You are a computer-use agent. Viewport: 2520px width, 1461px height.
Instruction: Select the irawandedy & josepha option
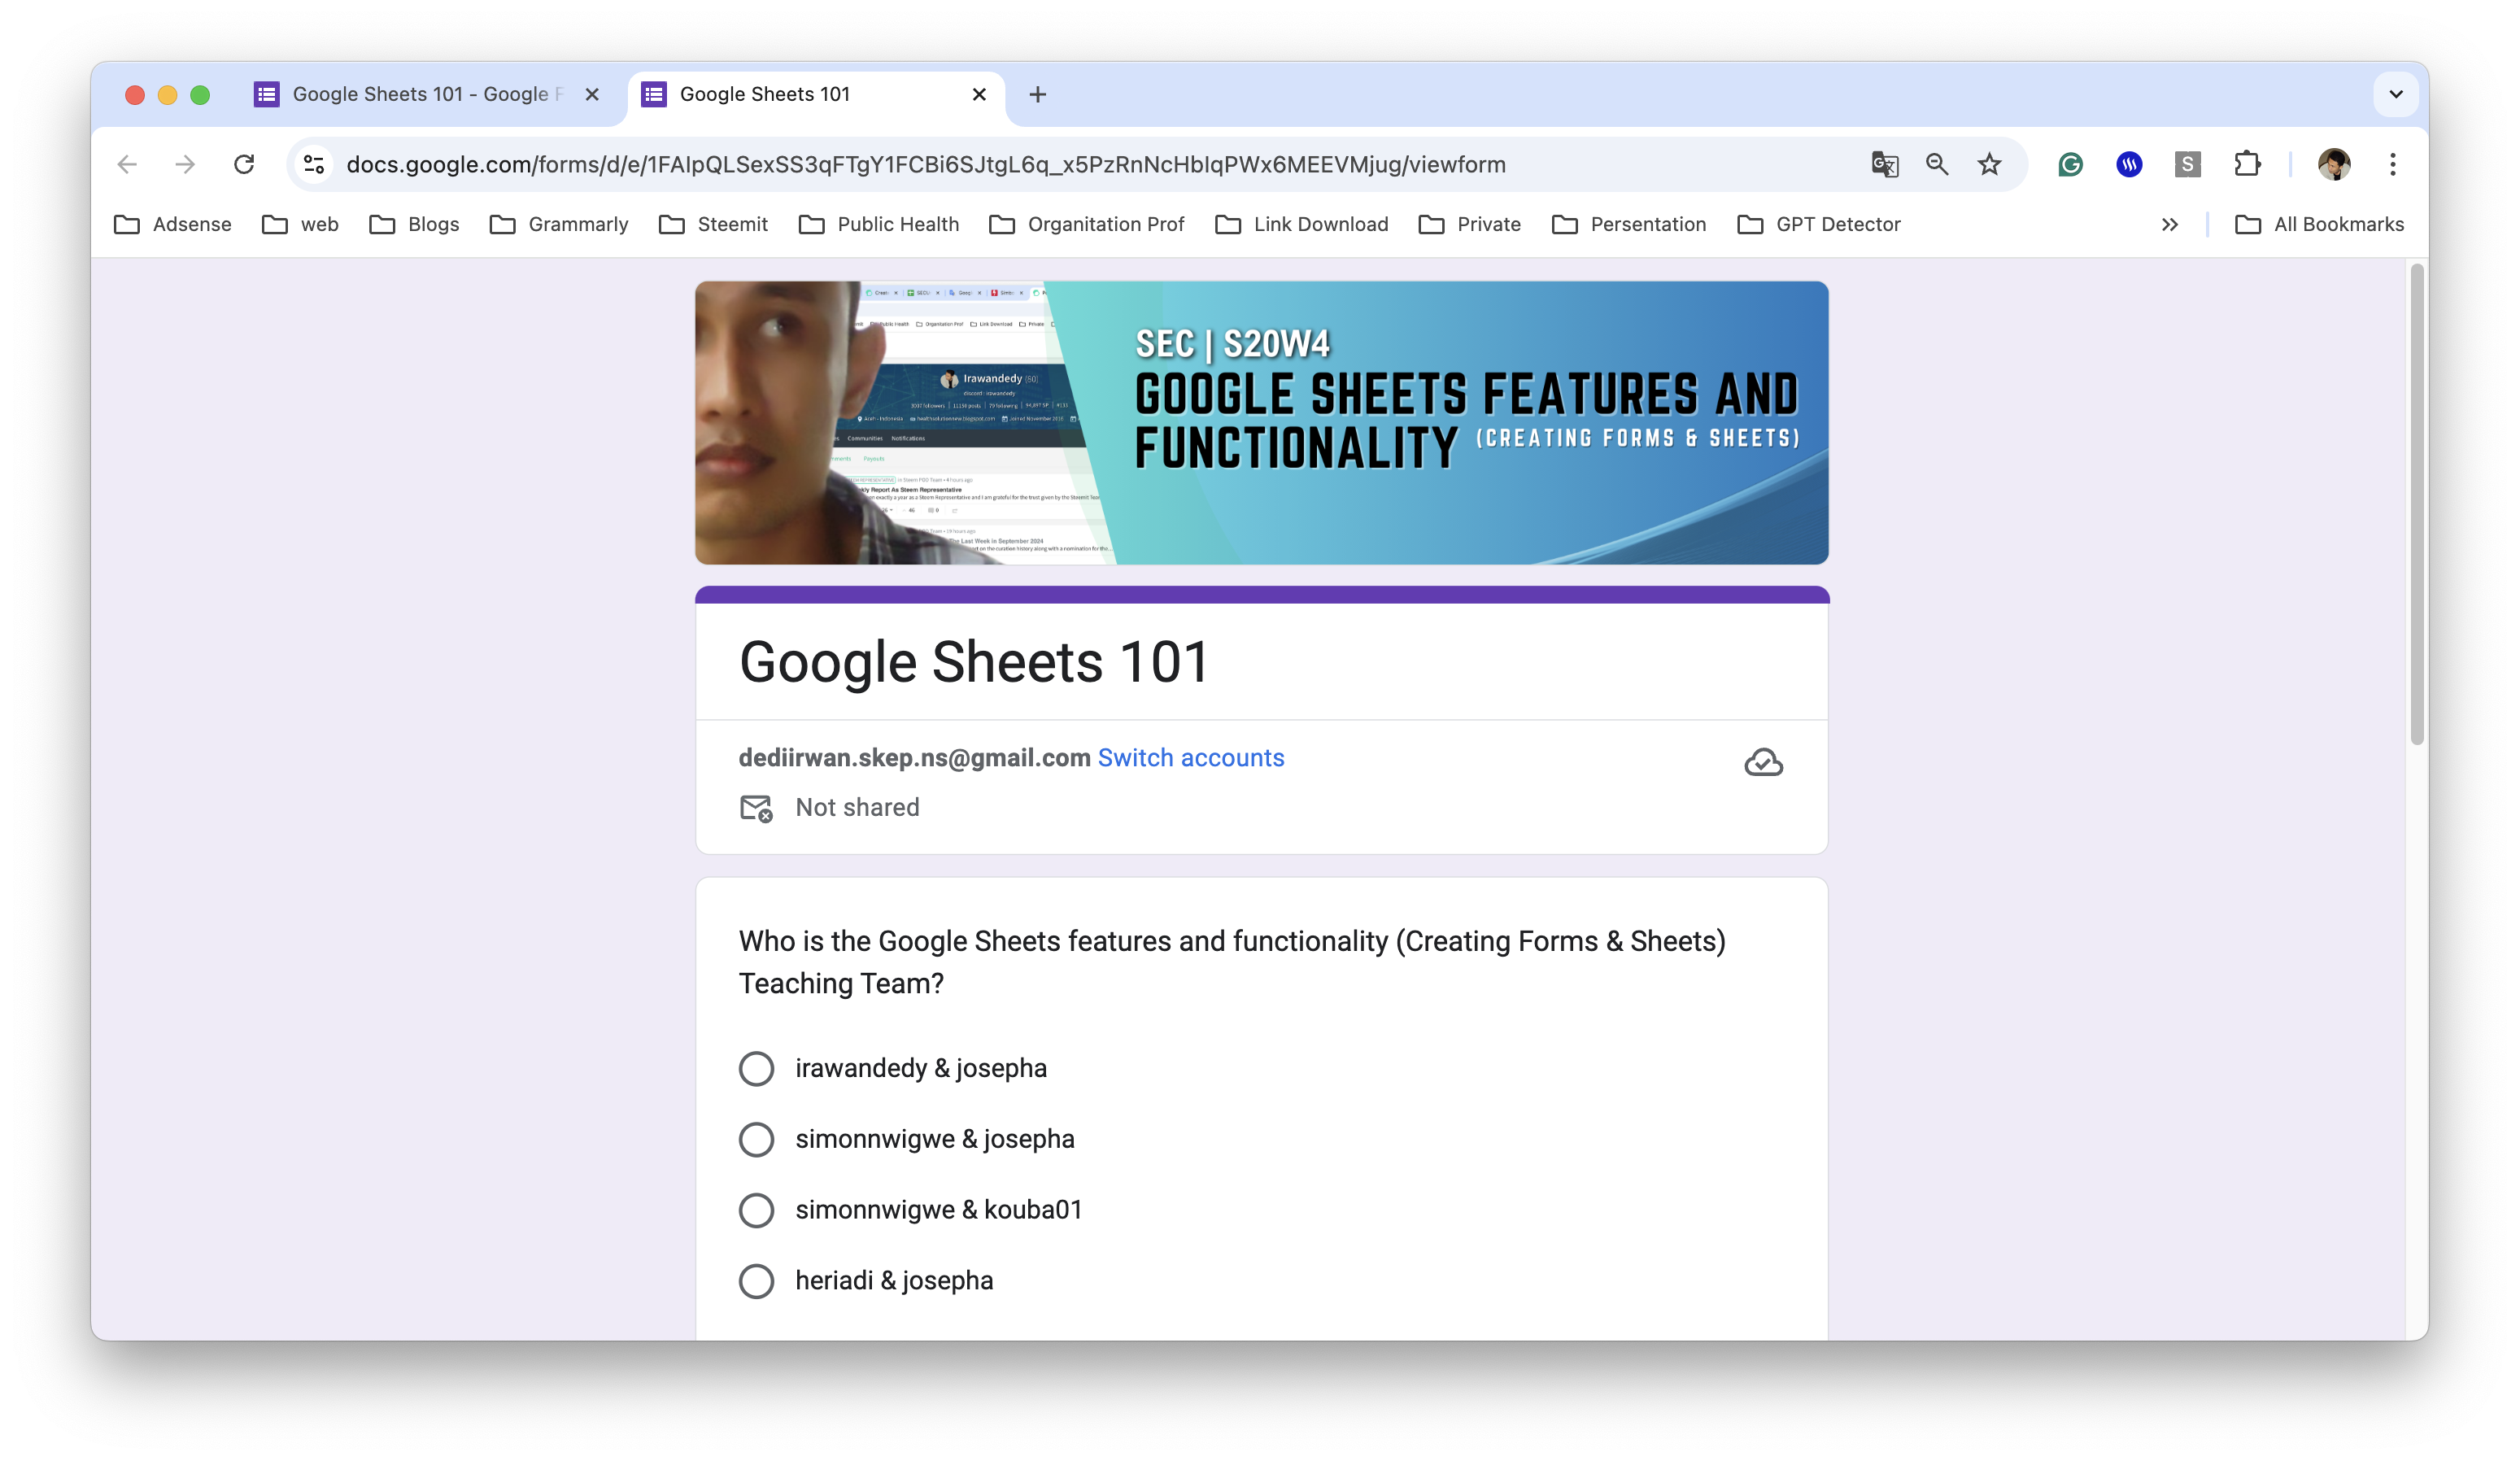756,1068
